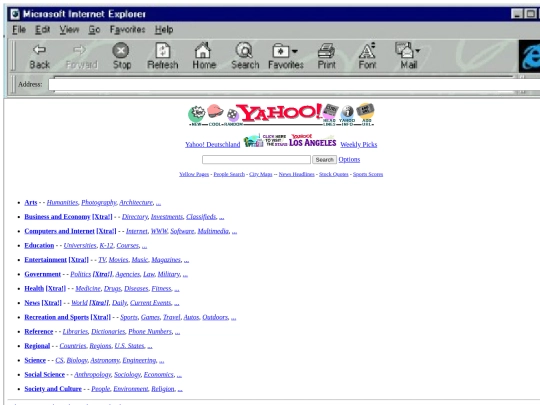Open the Stock Quotes link
Viewport: 540px width, 405px height.
[x=334, y=174]
